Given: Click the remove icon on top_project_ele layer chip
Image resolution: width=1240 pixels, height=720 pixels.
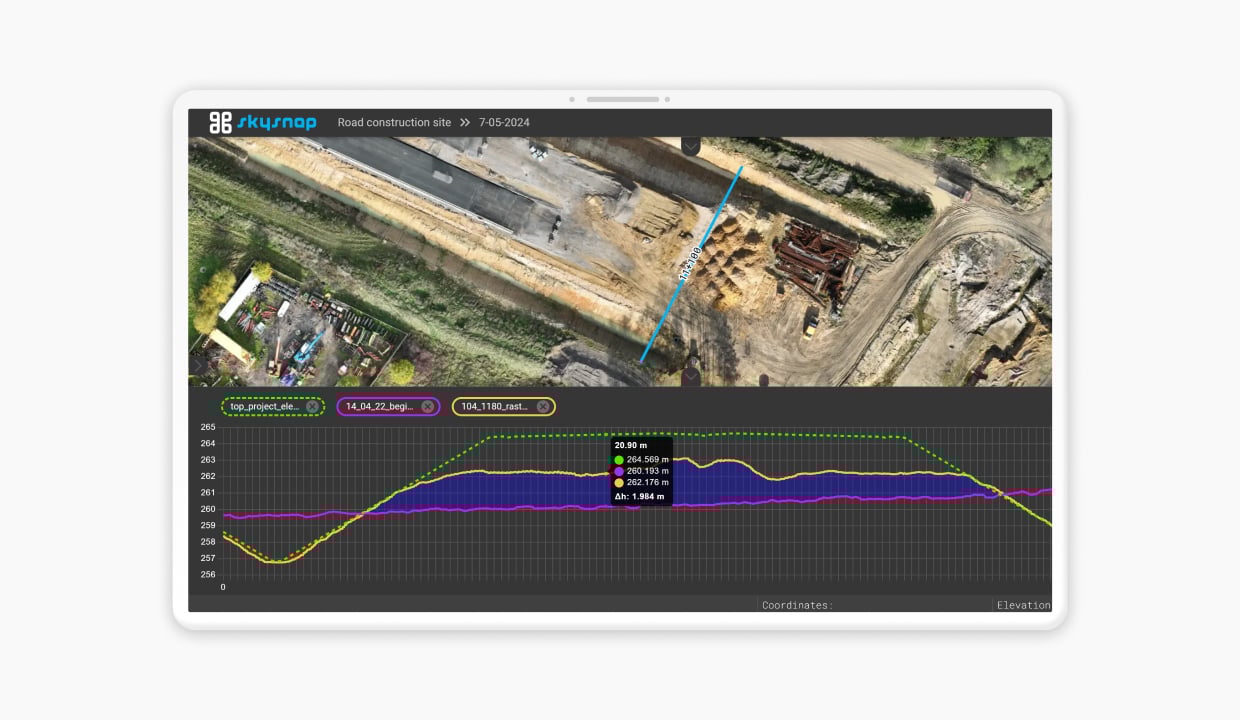Looking at the screenshot, I should pos(312,406).
